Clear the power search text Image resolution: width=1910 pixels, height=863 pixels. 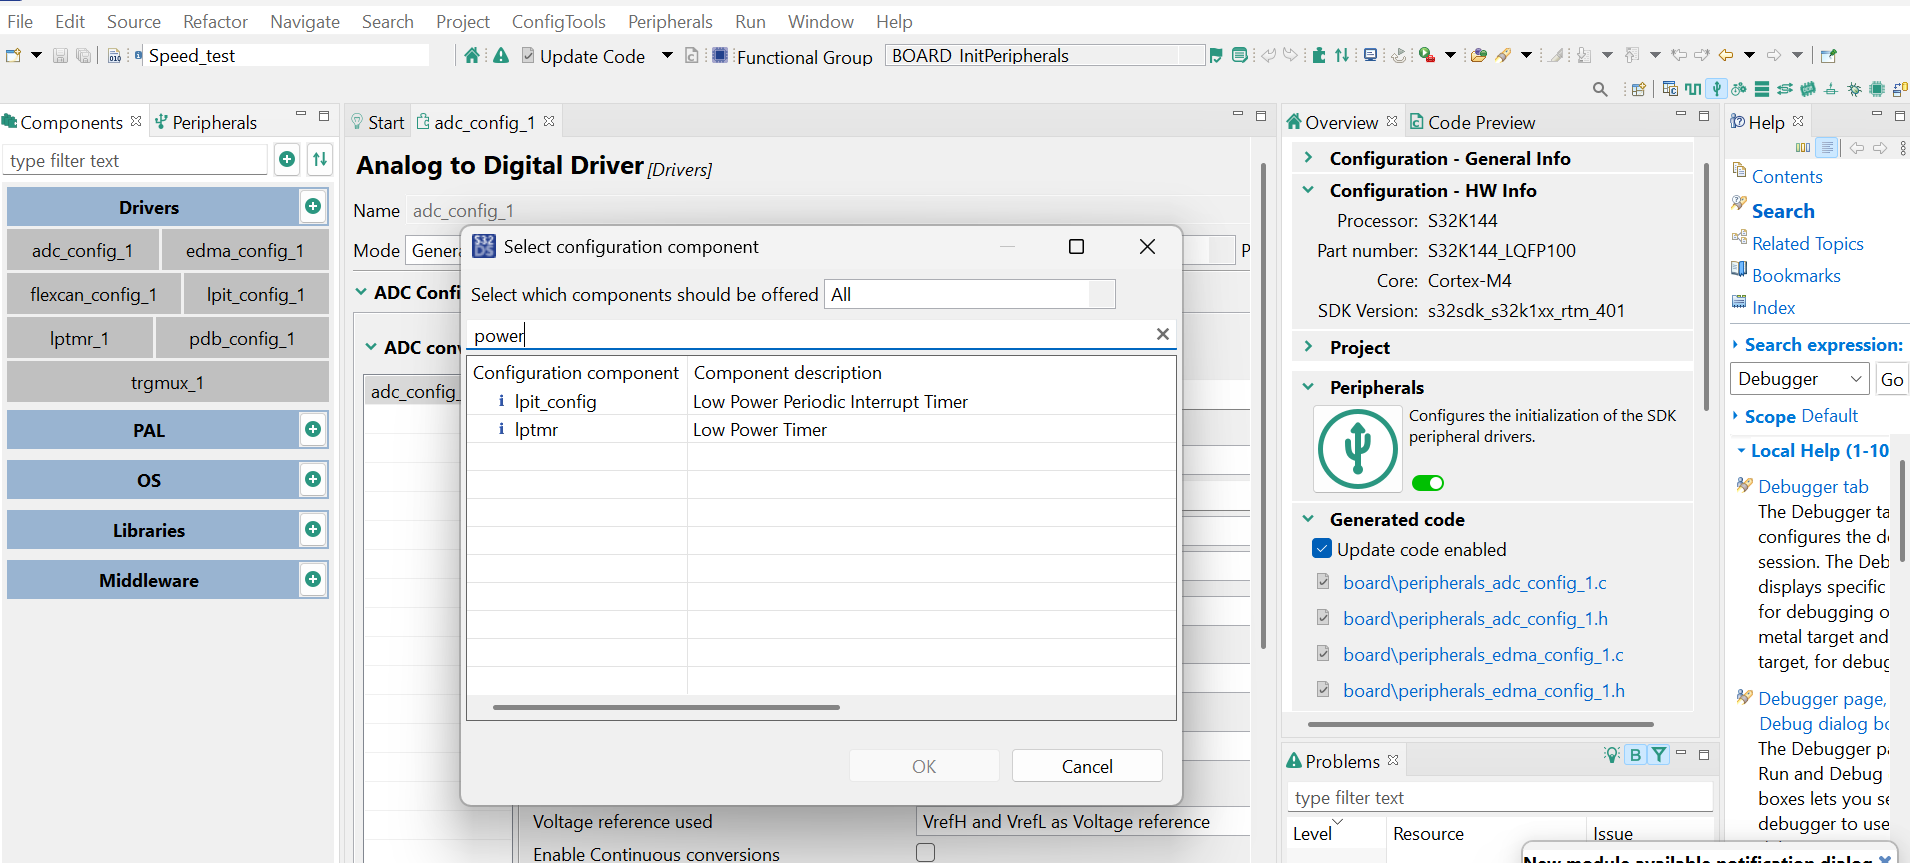coord(1162,334)
